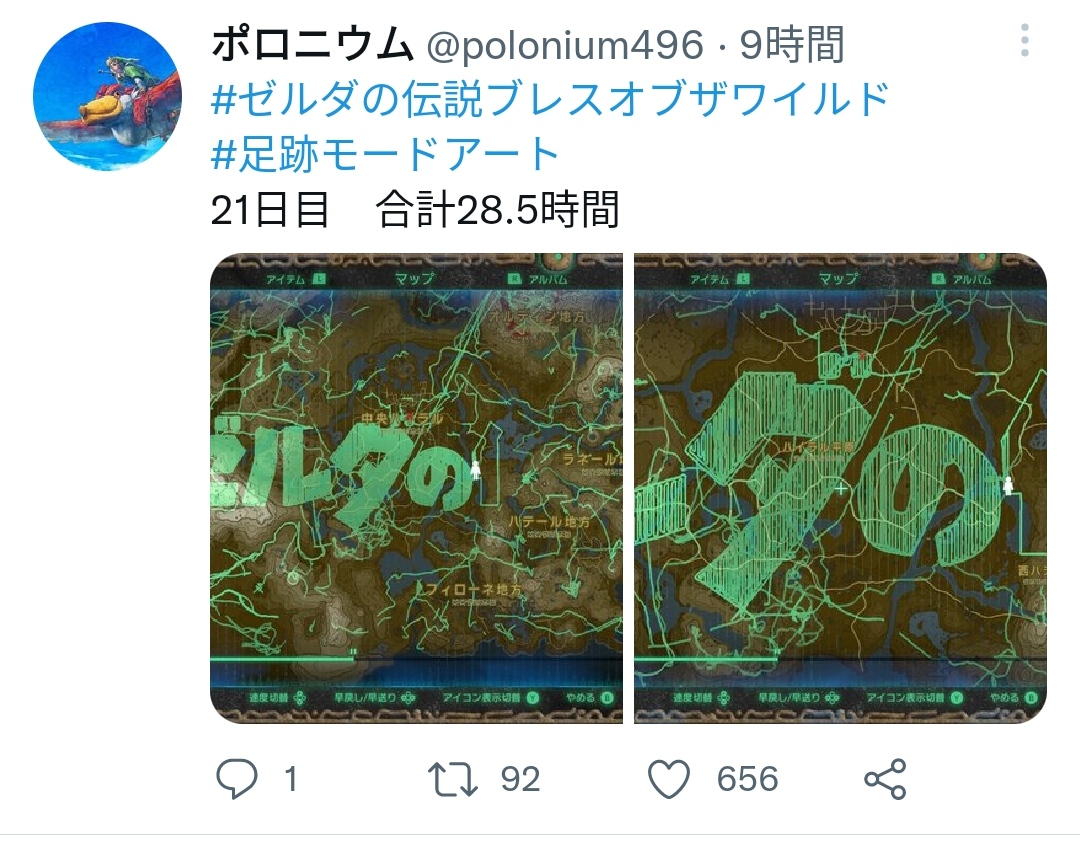1080x850 pixels.
Task: Click the tweet text 21日目 合計28.5時間
Action: 415,209
